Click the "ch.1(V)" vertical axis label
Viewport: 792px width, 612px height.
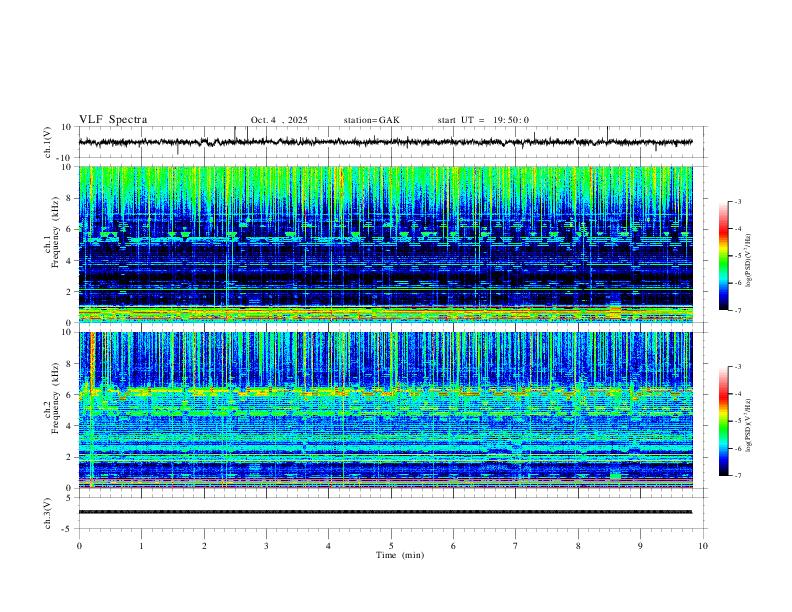click(48, 142)
